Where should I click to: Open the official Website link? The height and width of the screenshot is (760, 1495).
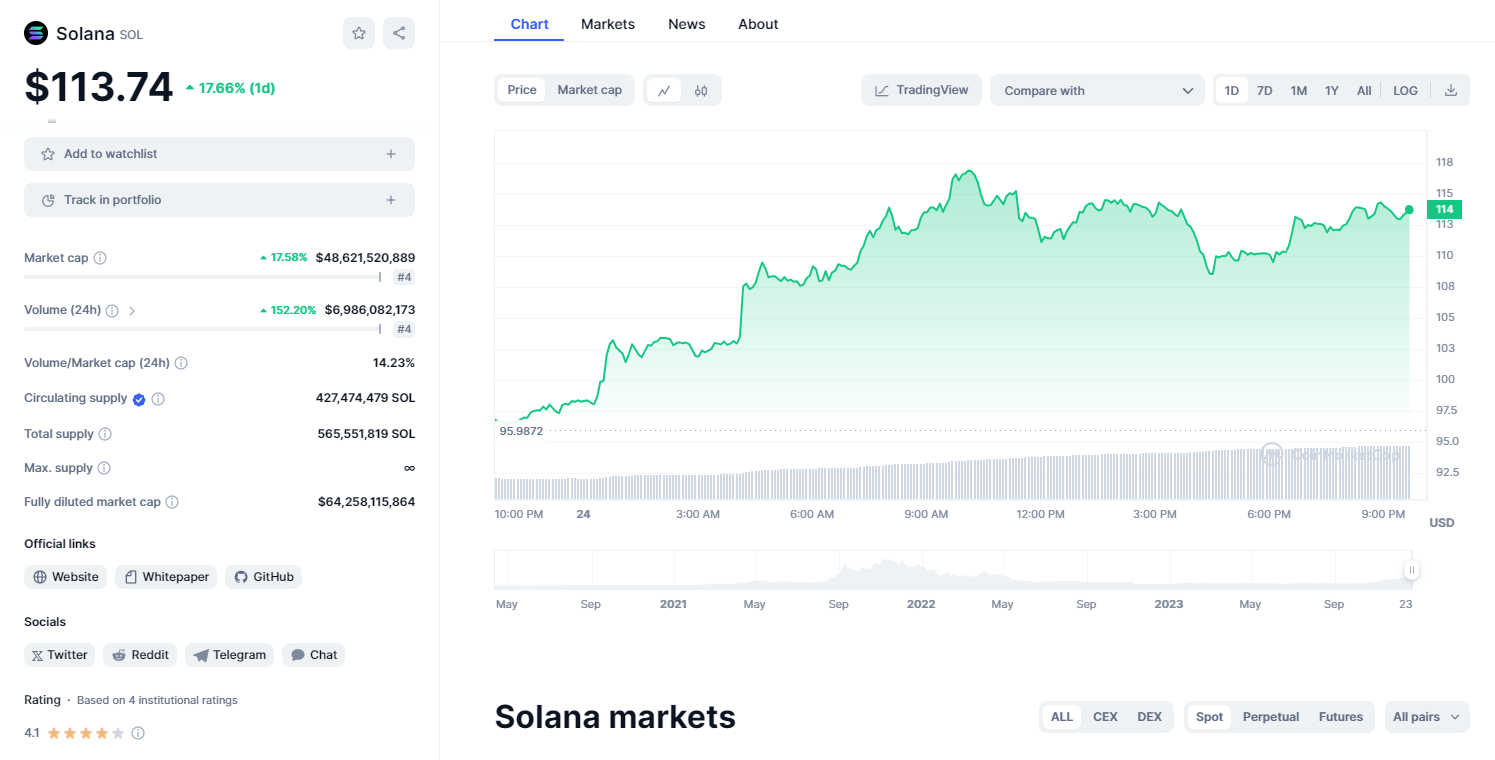pyautogui.click(x=66, y=577)
